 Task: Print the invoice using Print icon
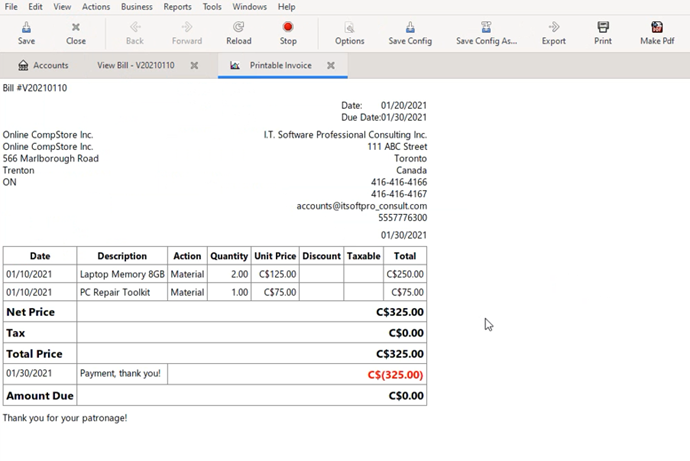pyautogui.click(x=602, y=33)
